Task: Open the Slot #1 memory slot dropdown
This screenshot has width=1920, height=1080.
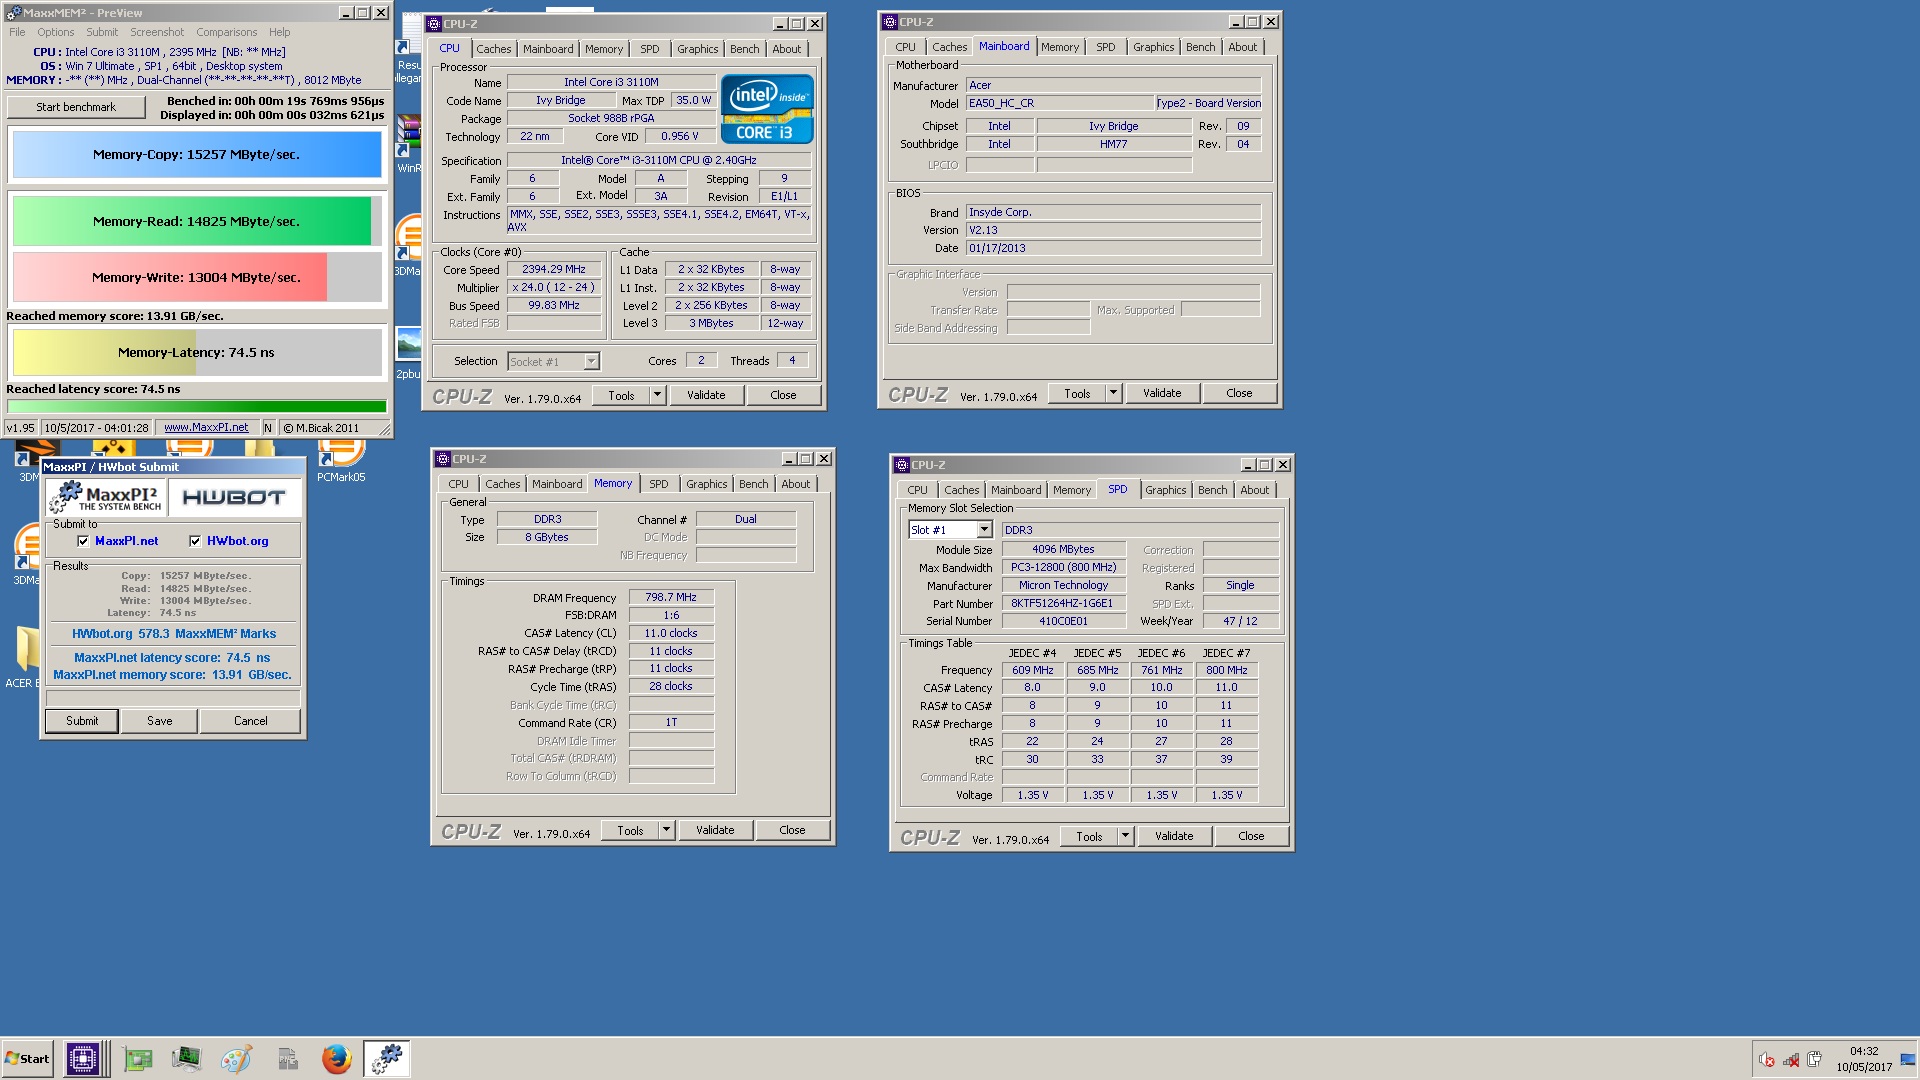Action: click(x=984, y=530)
